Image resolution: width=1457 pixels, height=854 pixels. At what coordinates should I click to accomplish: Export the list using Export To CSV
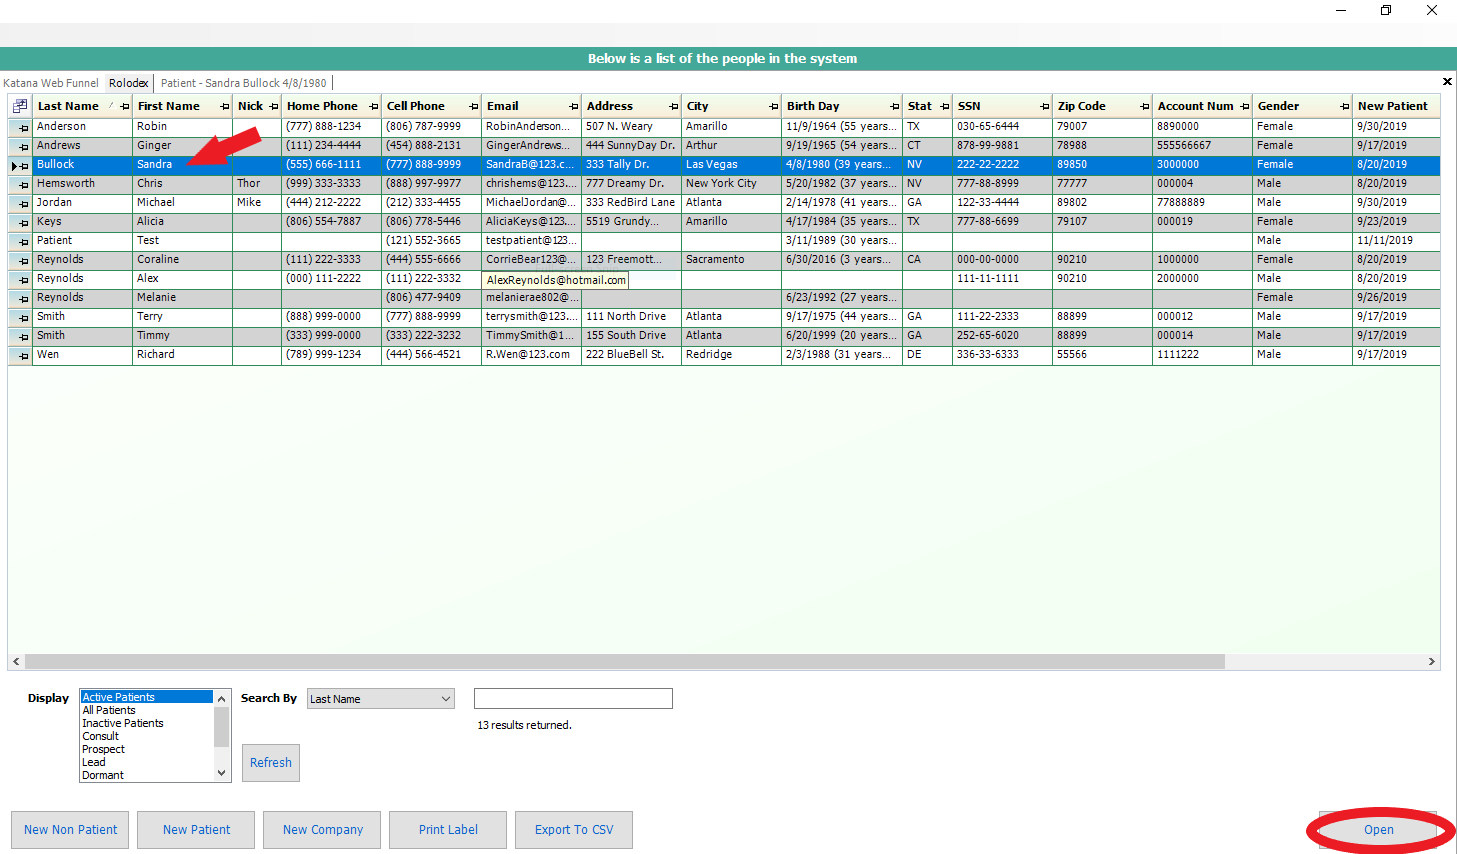574,830
